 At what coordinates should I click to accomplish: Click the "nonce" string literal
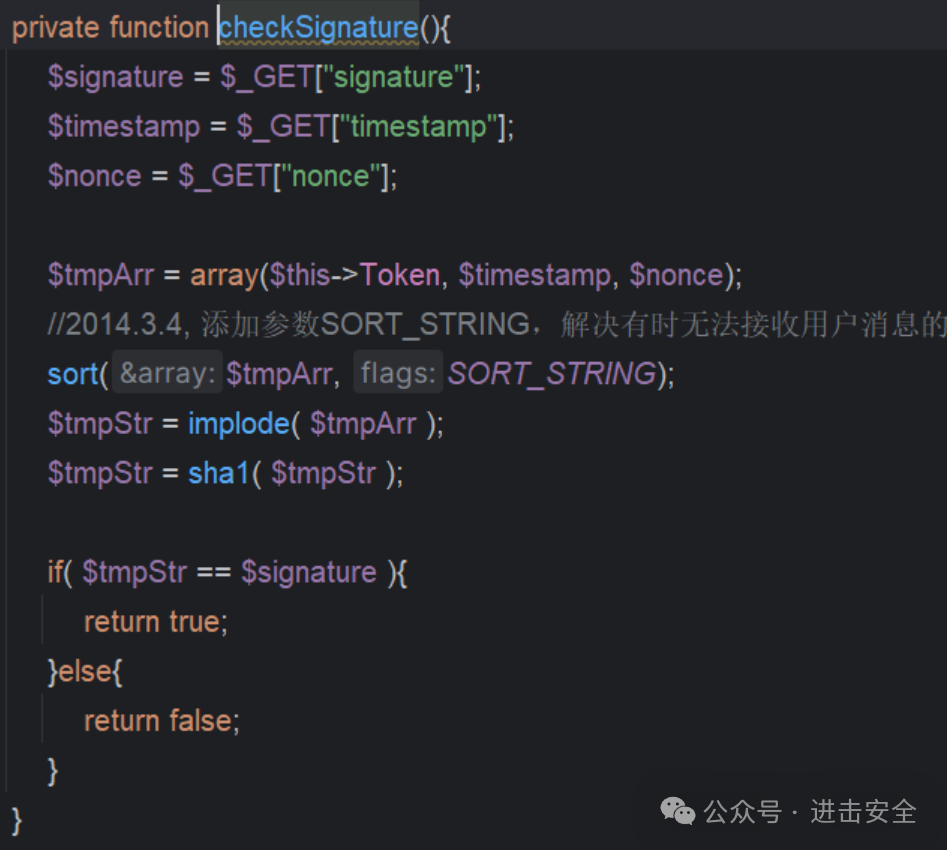click(330, 176)
